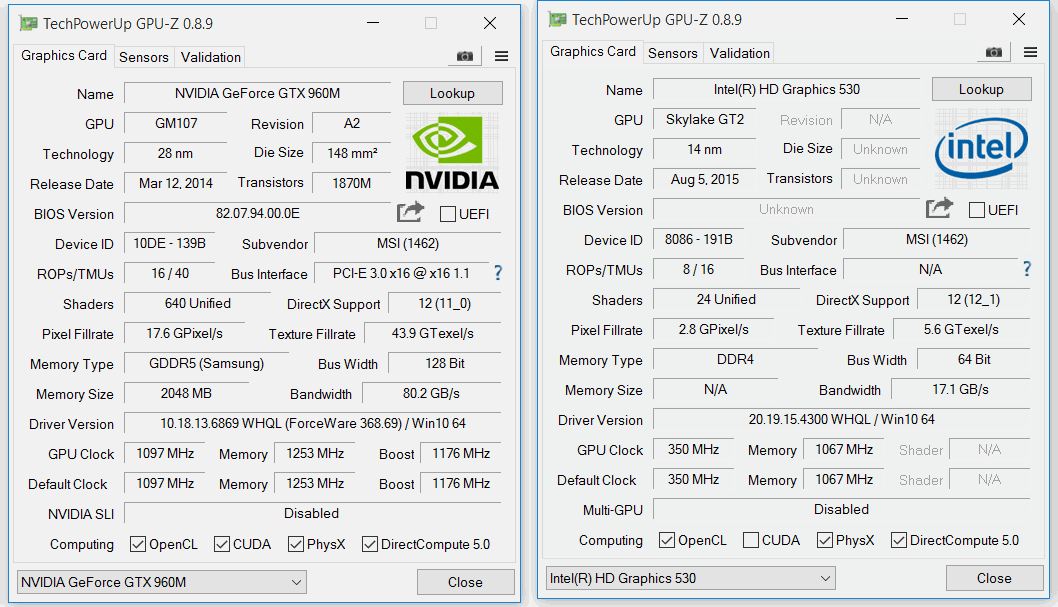This screenshot has height=607, width=1058.
Task: Click the Transistors value 1870M
Action: (x=352, y=183)
